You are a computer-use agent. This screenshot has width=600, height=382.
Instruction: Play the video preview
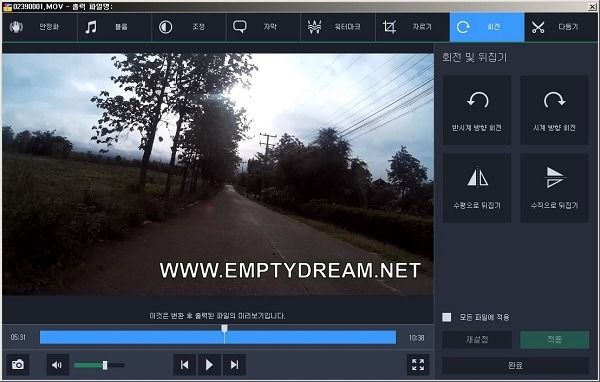coord(209,365)
